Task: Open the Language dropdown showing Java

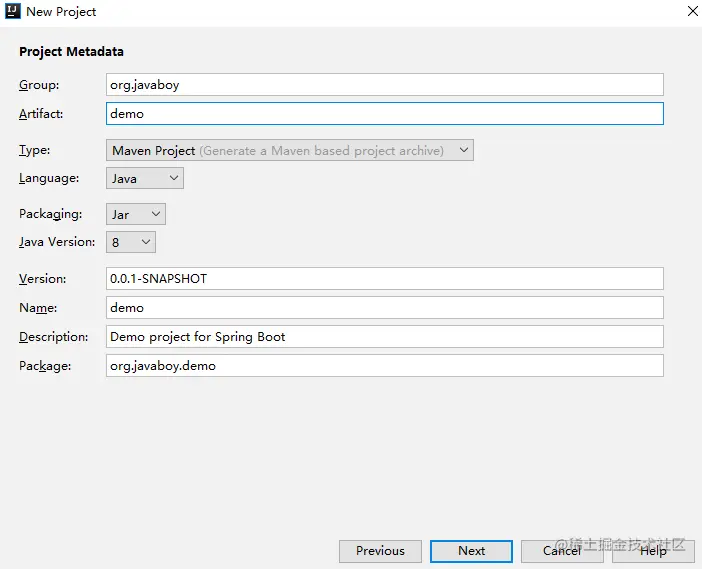Action: tap(145, 178)
